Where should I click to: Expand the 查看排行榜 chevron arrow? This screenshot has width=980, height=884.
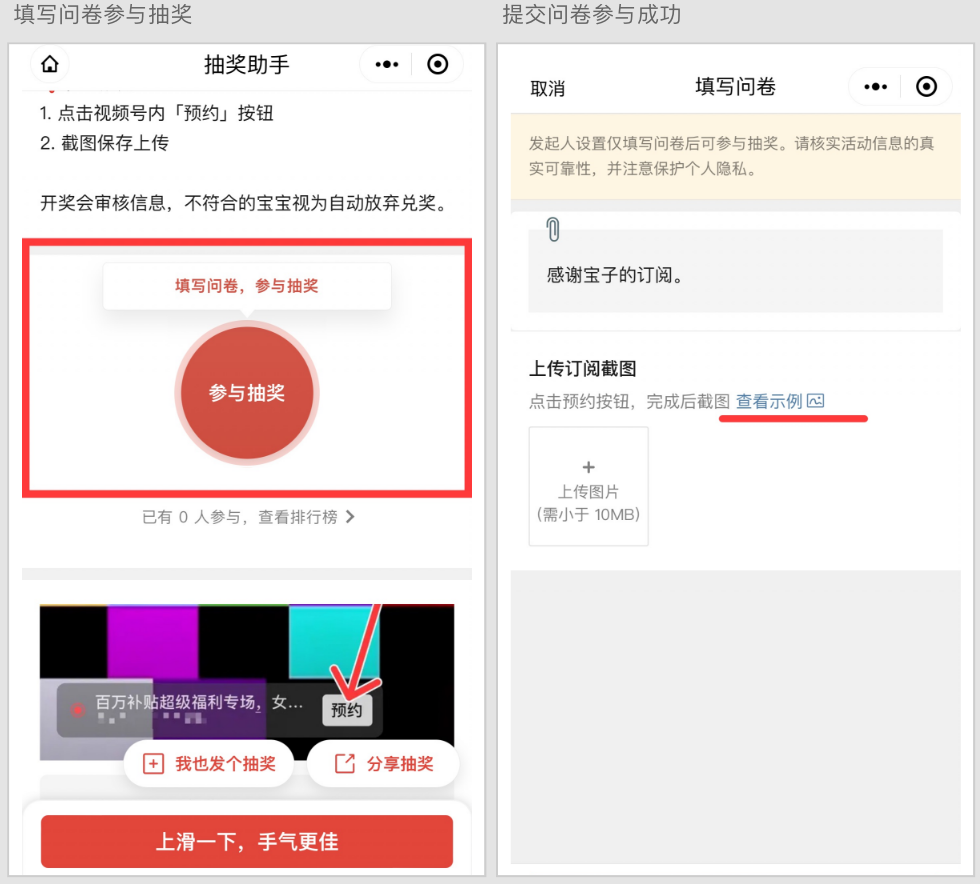point(349,517)
